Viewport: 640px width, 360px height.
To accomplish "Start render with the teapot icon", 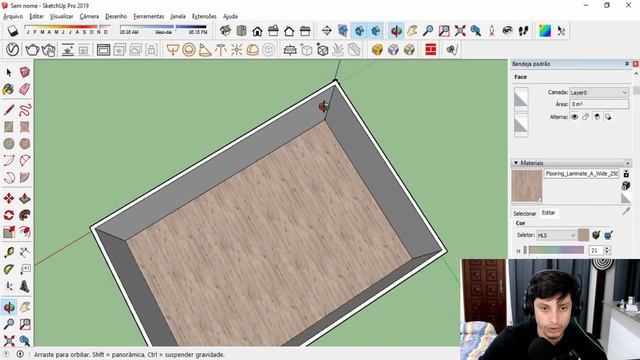I will (x=32, y=50).
